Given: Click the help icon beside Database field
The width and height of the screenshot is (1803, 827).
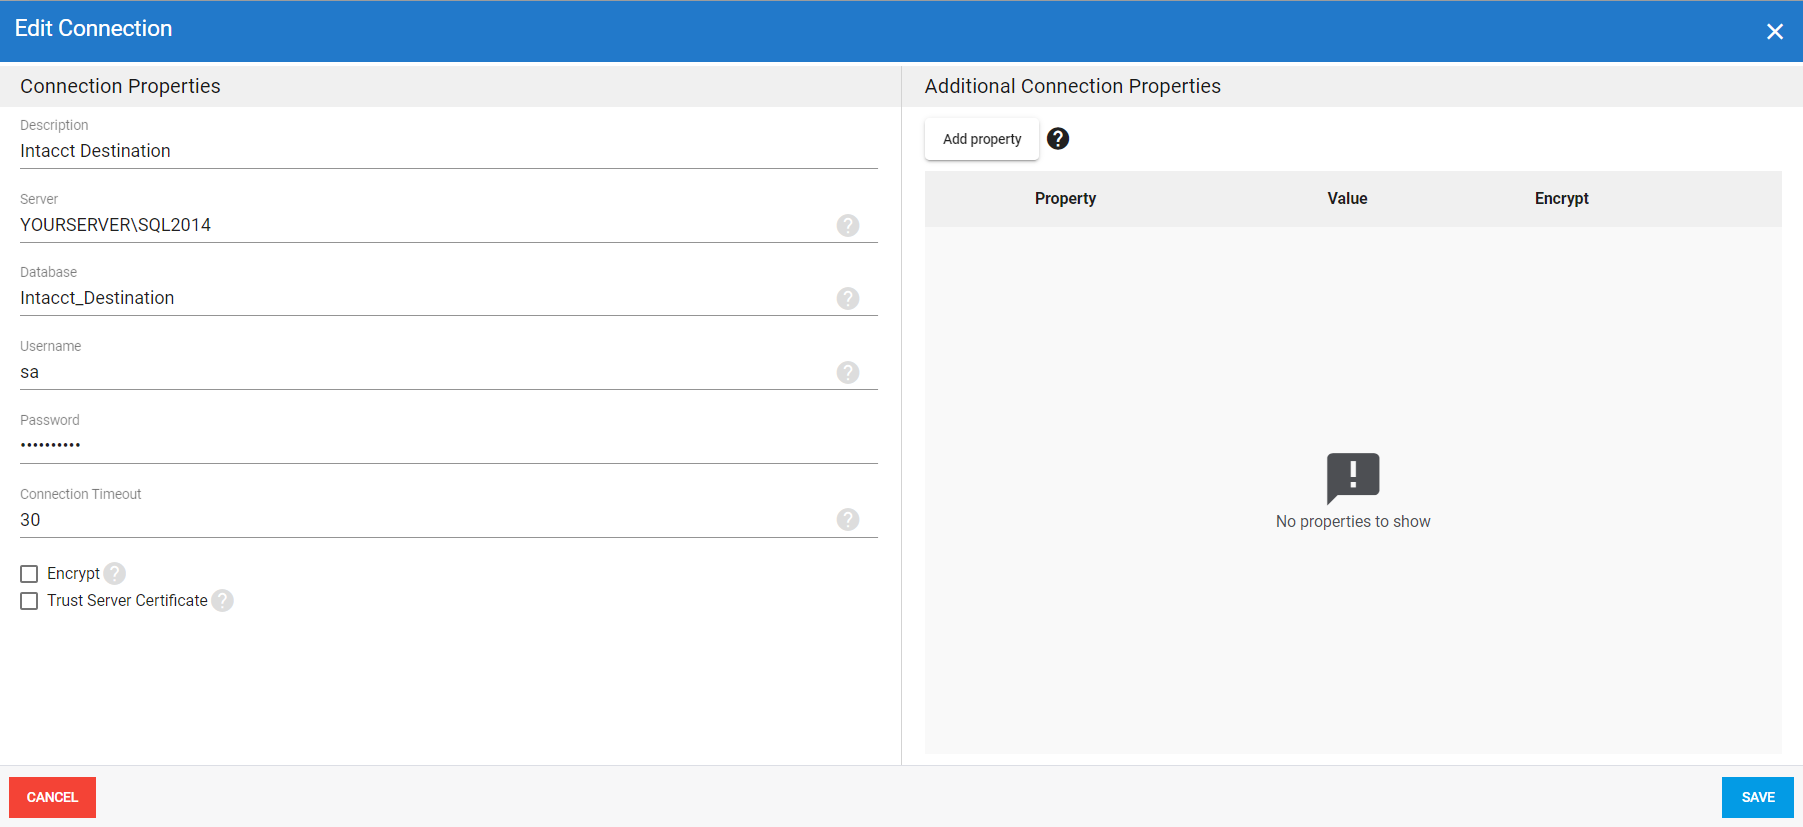Looking at the screenshot, I should pos(848,298).
